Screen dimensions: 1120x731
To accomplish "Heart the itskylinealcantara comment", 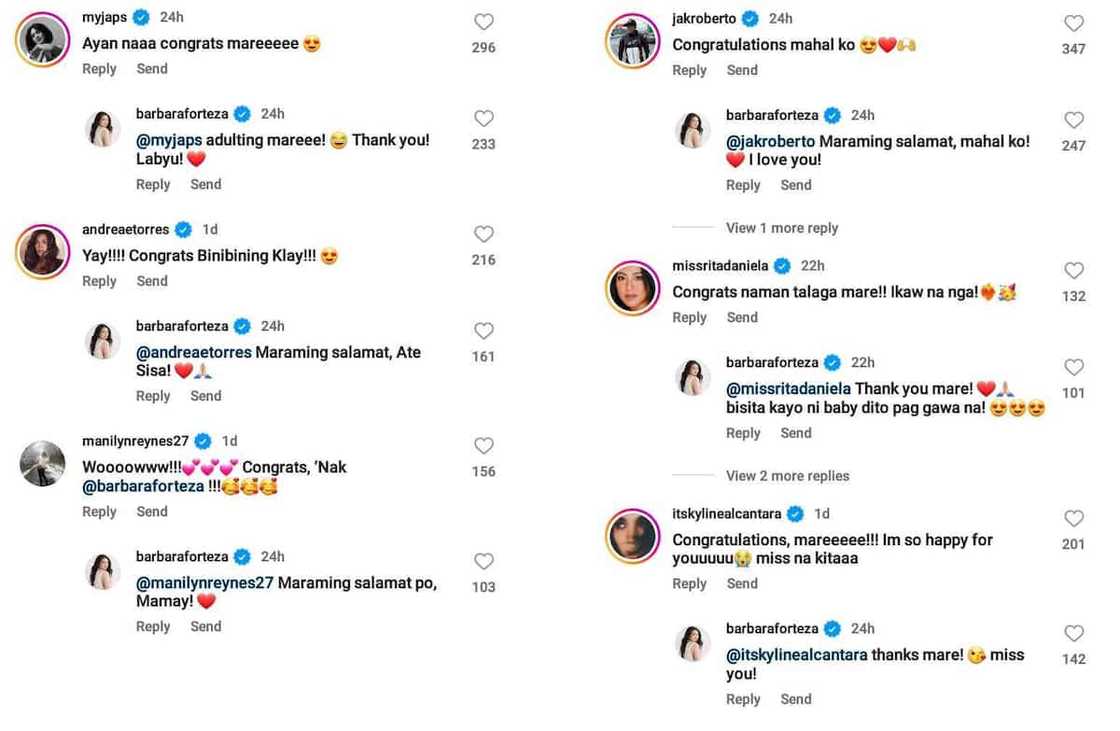I will [x=1074, y=519].
